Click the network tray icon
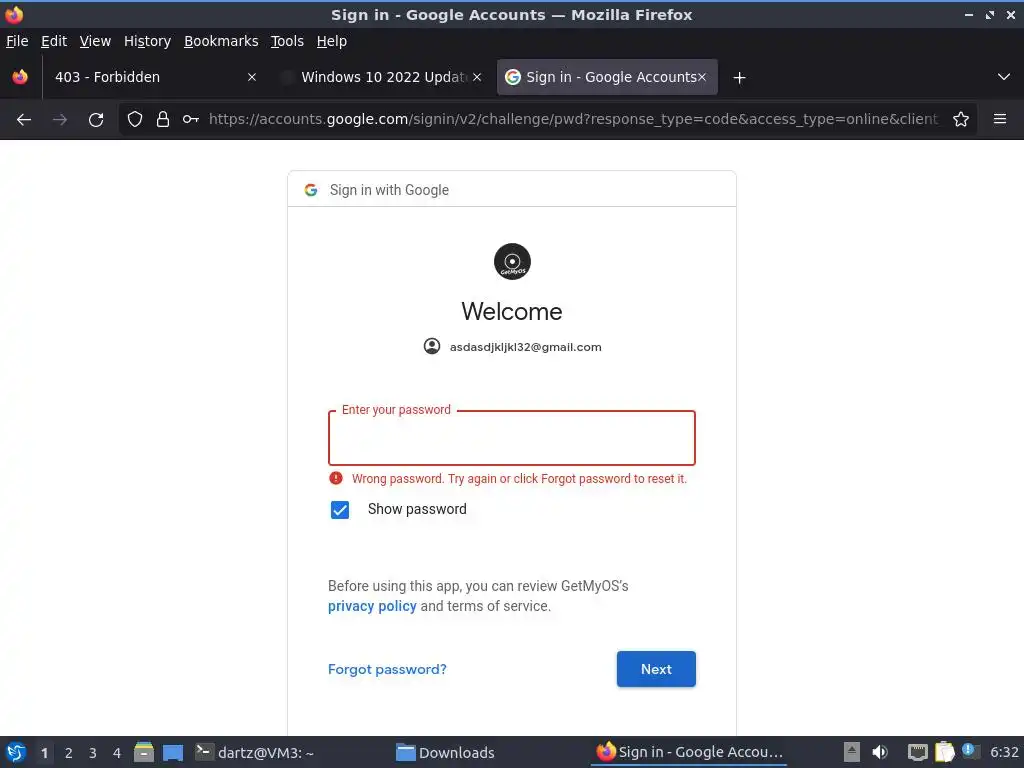The image size is (1024, 768). tap(918, 752)
